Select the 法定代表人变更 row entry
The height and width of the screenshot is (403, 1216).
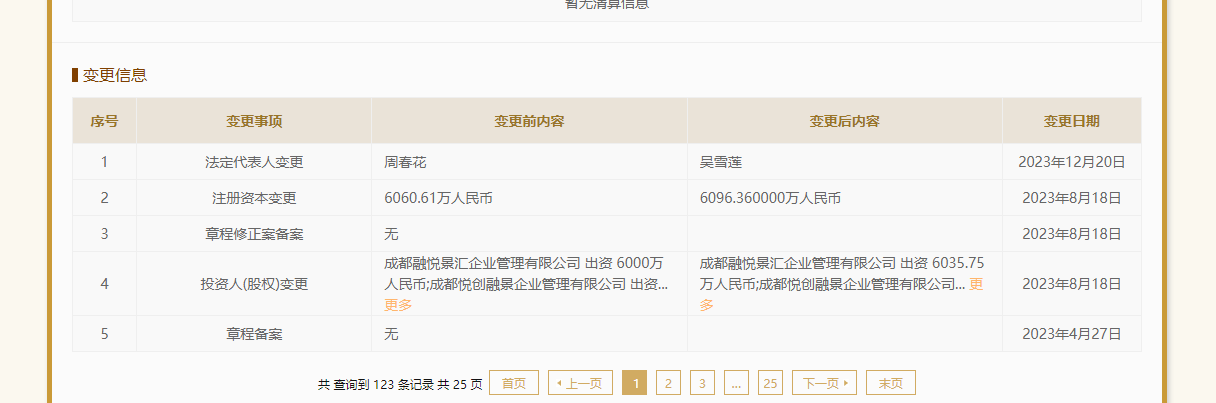pos(254,162)
